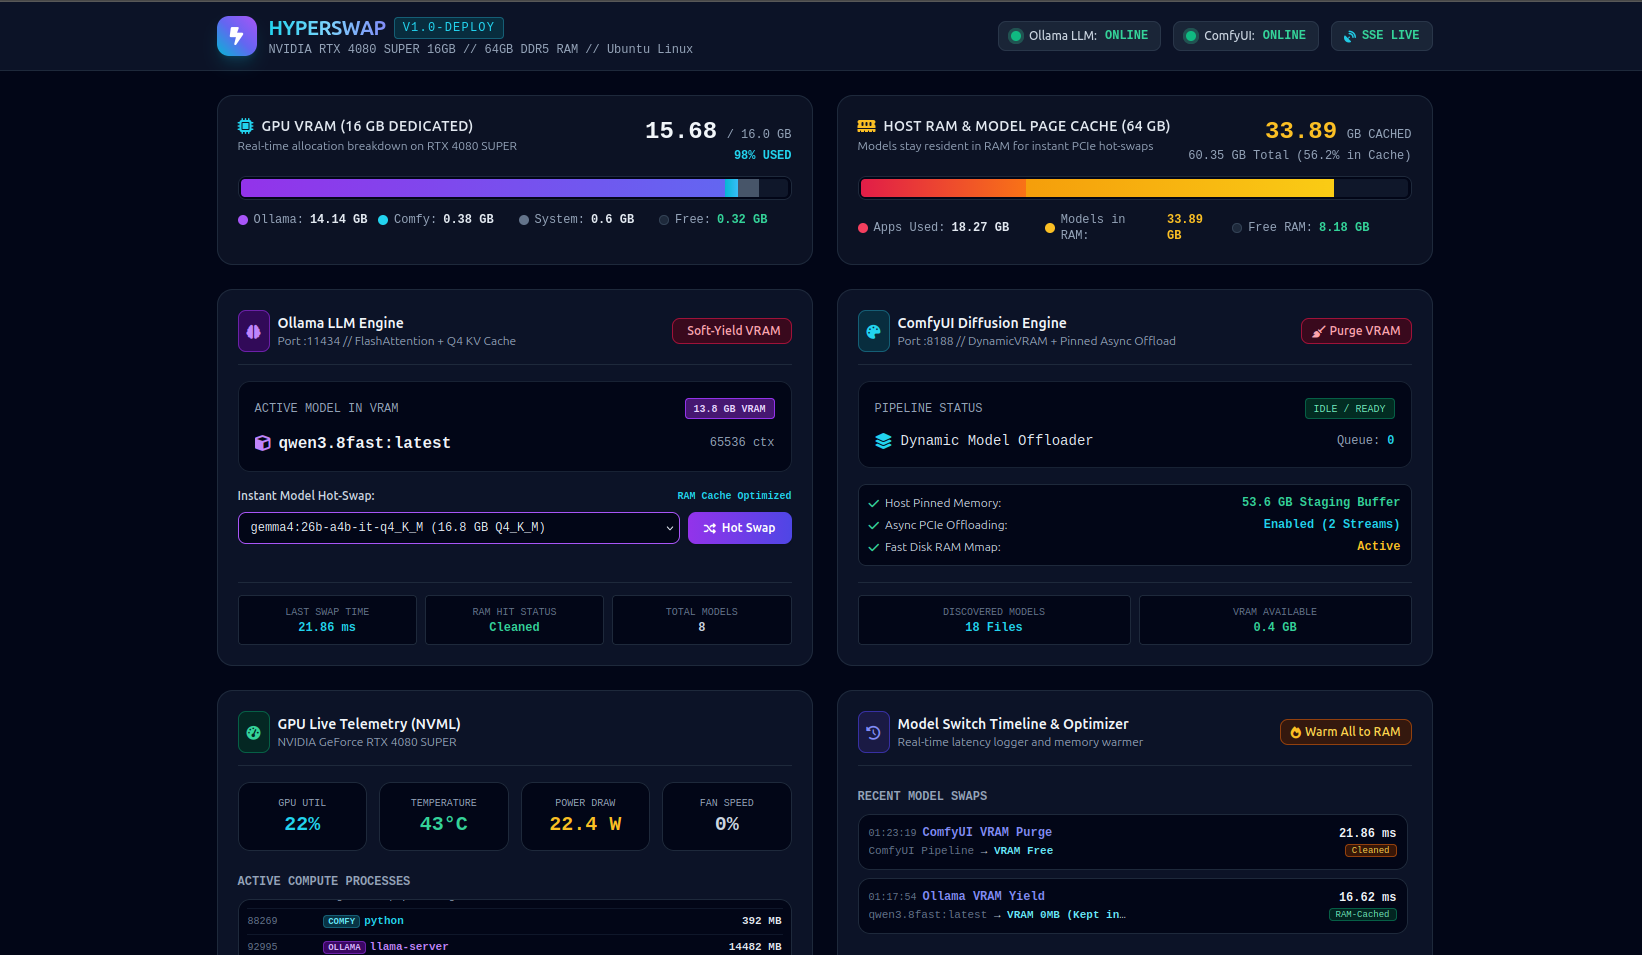Click the Model Switch Timeline history icon
Viewport: 1642px width, 955px height.
pyautogui.click(x=874, y=732)
